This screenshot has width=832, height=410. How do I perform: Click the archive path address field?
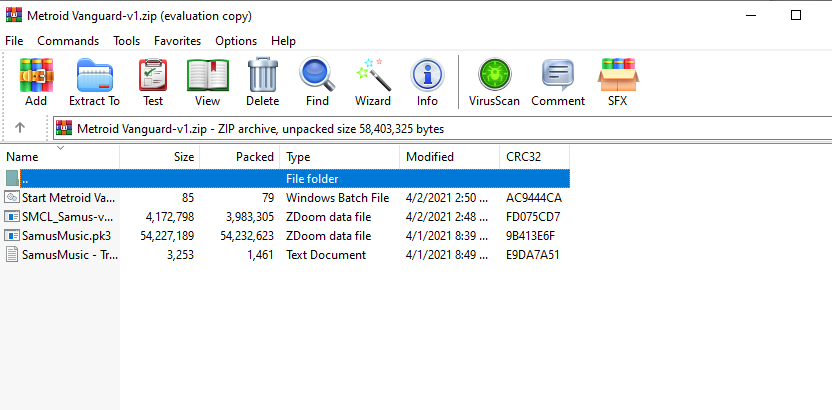click(x=443, y=128)
